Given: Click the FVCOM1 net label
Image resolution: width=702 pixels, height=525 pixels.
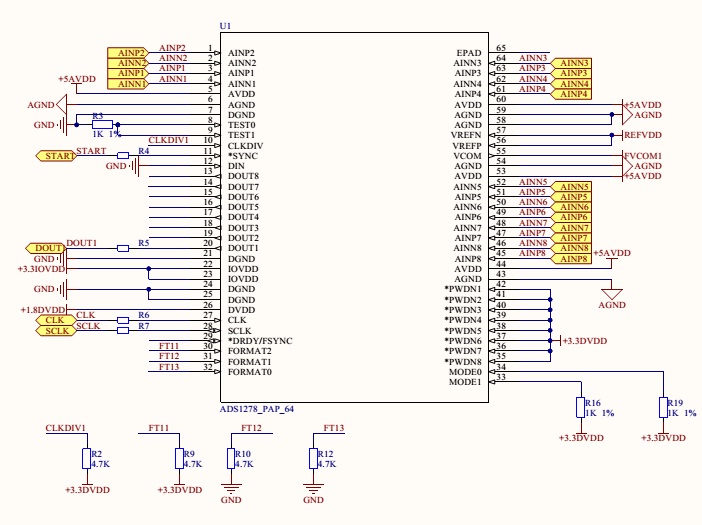Looking at the screenshot, I should (x=643, y=156).
